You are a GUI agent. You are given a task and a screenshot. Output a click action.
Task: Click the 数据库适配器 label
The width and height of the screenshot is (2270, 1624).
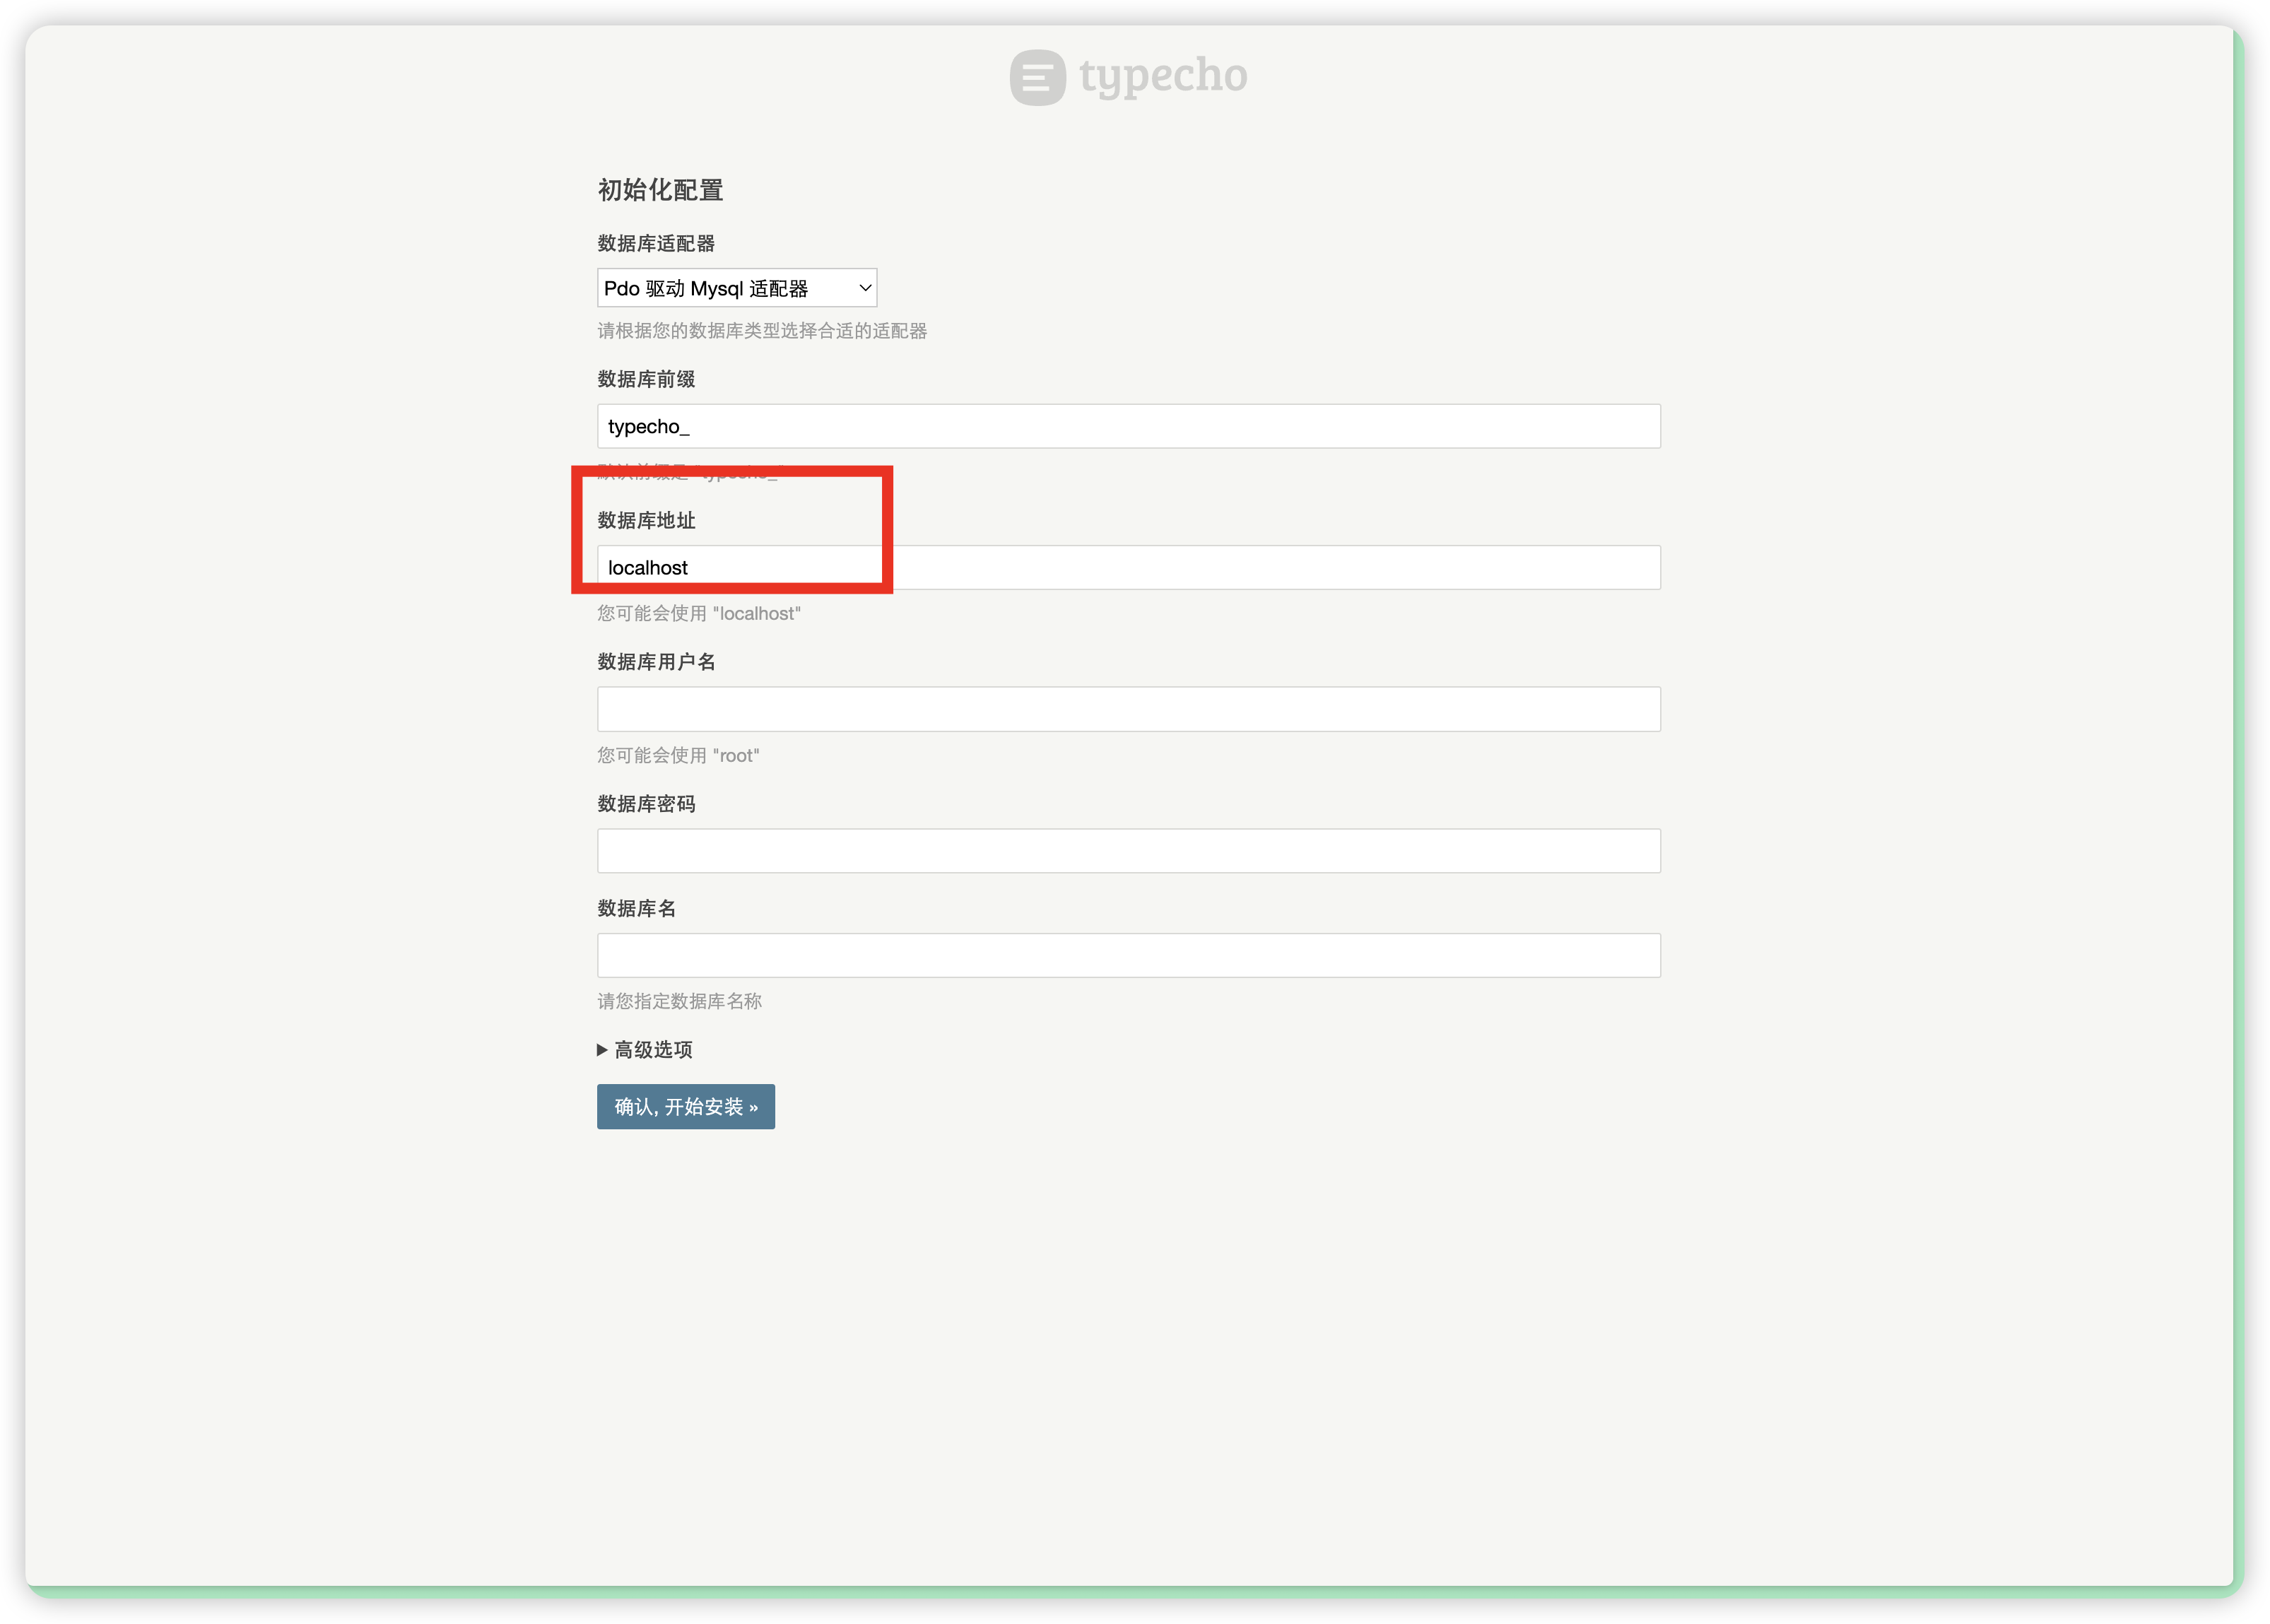click(656, 244)
